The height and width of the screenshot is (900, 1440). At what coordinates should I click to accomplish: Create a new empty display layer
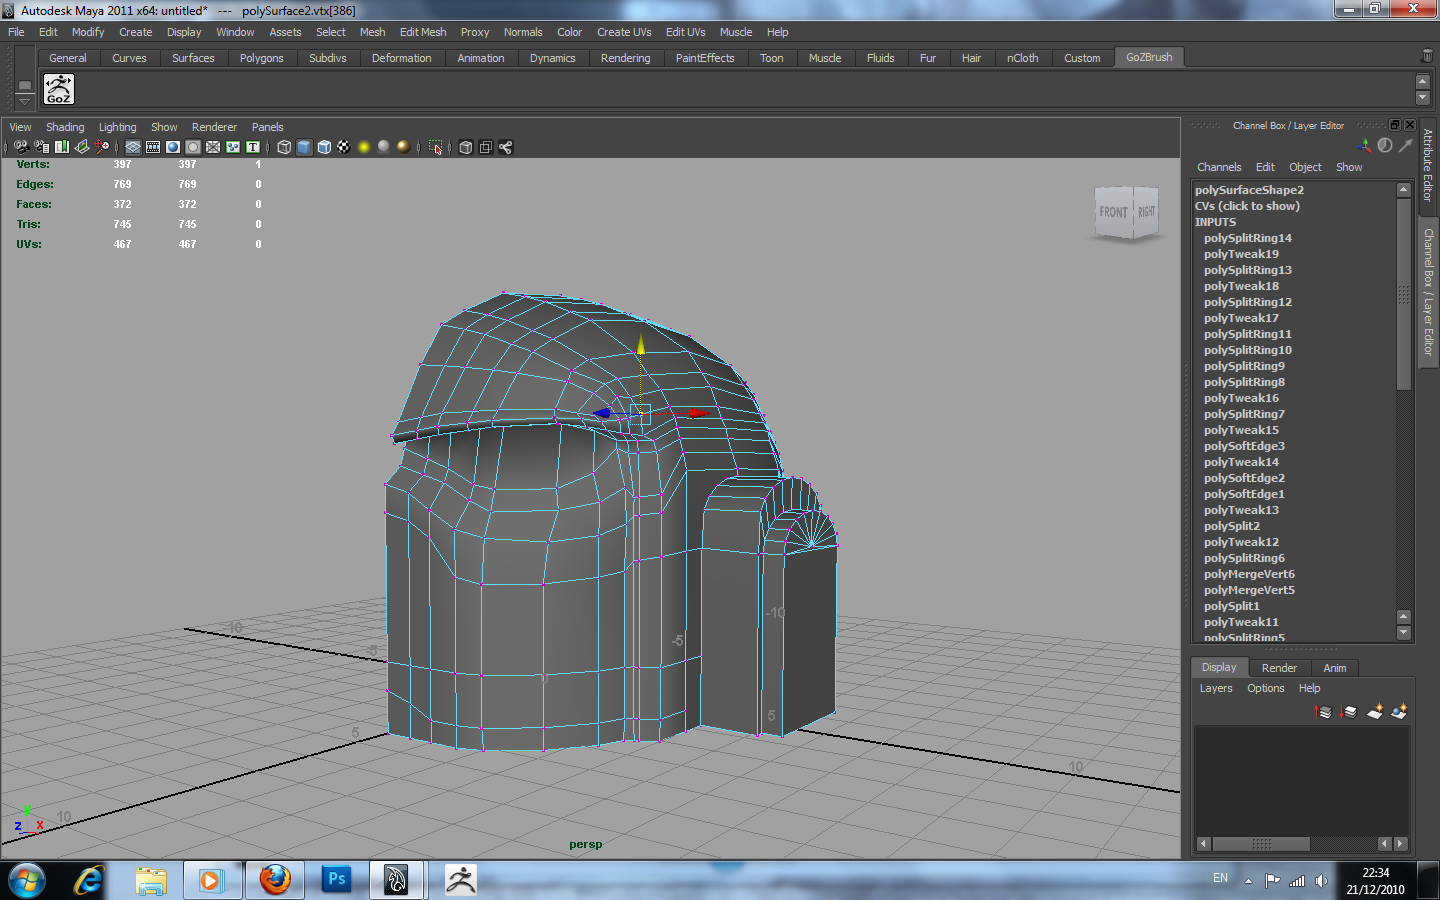[1375, 712]
